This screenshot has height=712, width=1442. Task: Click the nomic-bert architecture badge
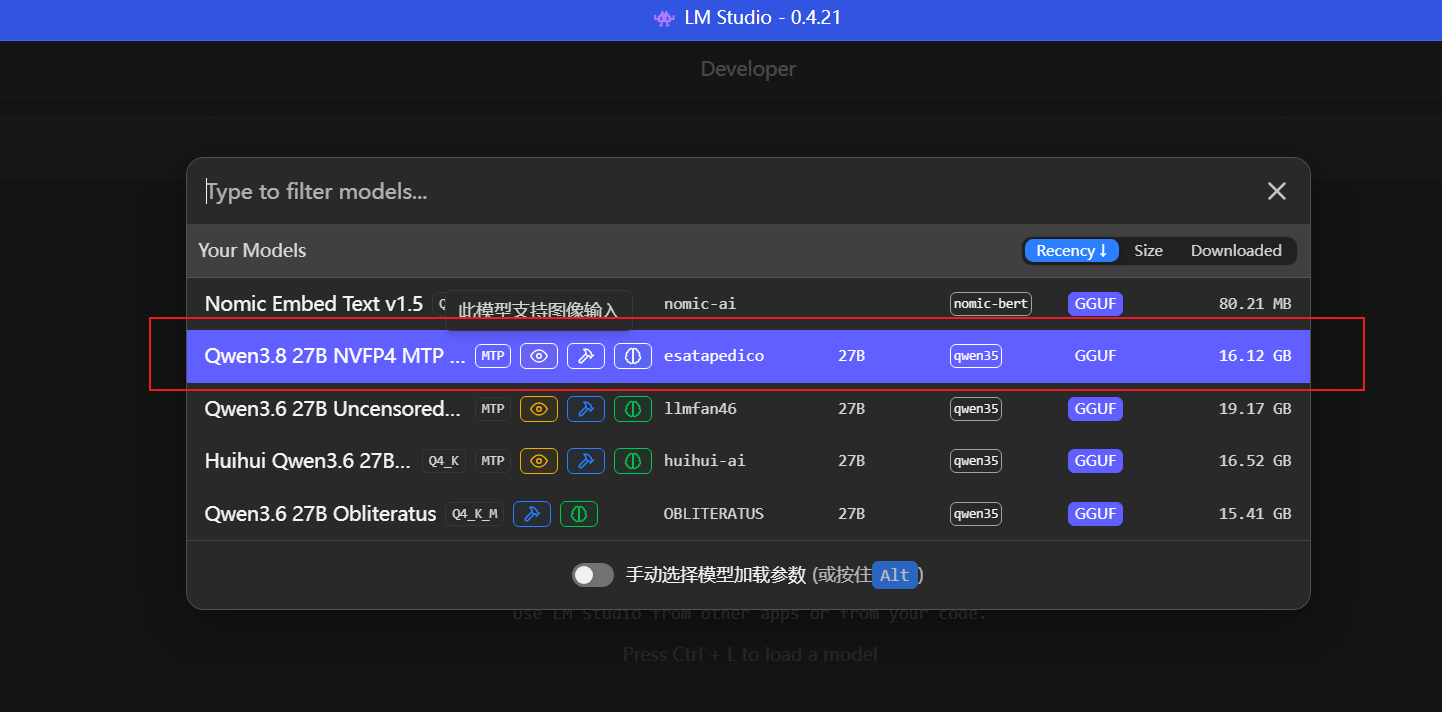[x=990, y=303]
